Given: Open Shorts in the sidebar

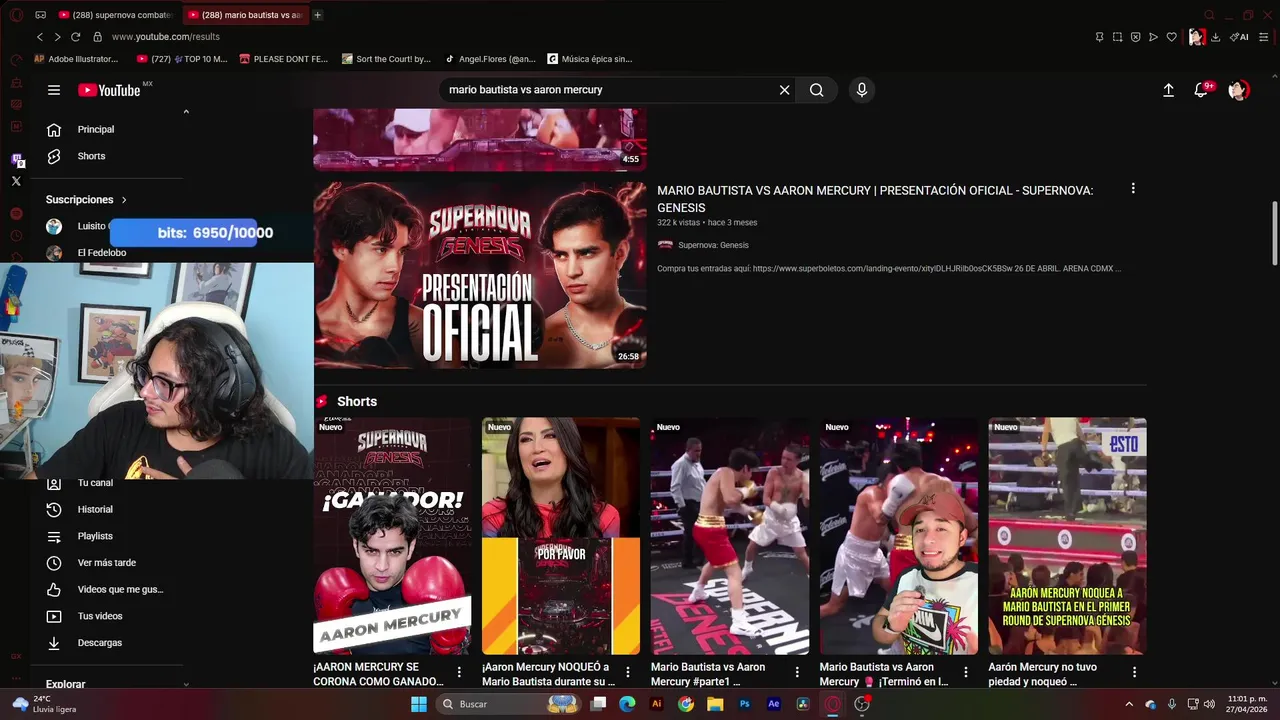Looking at the screenshot, I should point(91,156).
